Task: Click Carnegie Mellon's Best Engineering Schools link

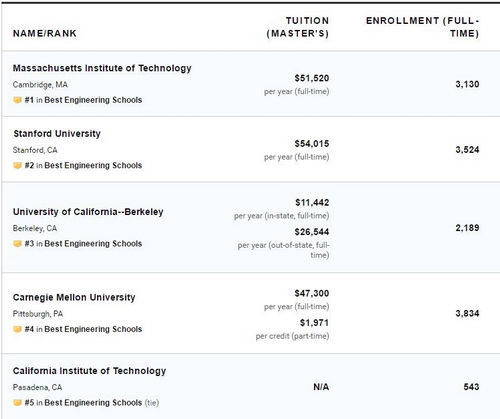Action: tap(93, 329)
